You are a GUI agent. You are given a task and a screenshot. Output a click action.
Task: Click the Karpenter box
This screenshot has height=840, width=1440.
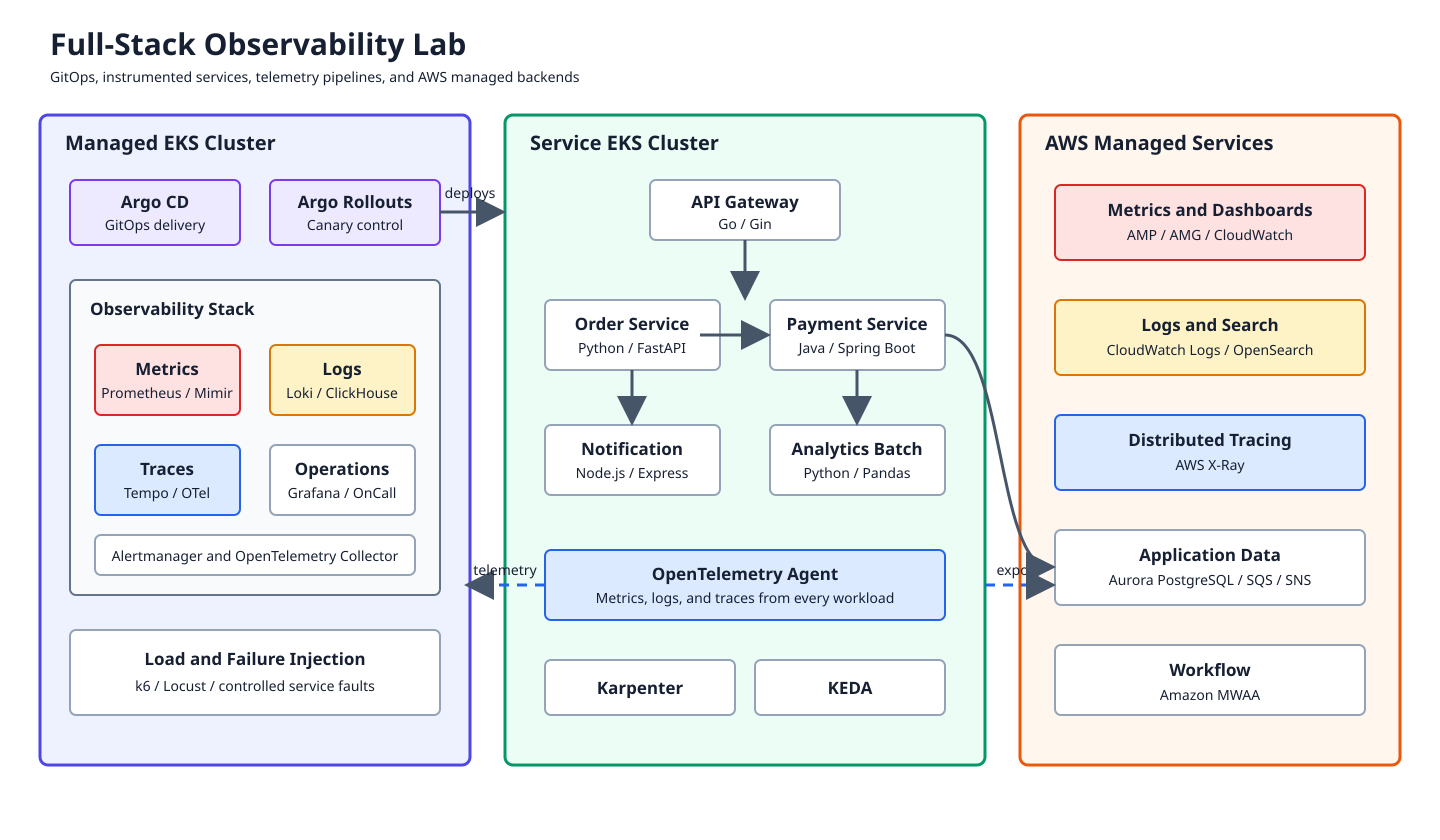pos(640,687)
